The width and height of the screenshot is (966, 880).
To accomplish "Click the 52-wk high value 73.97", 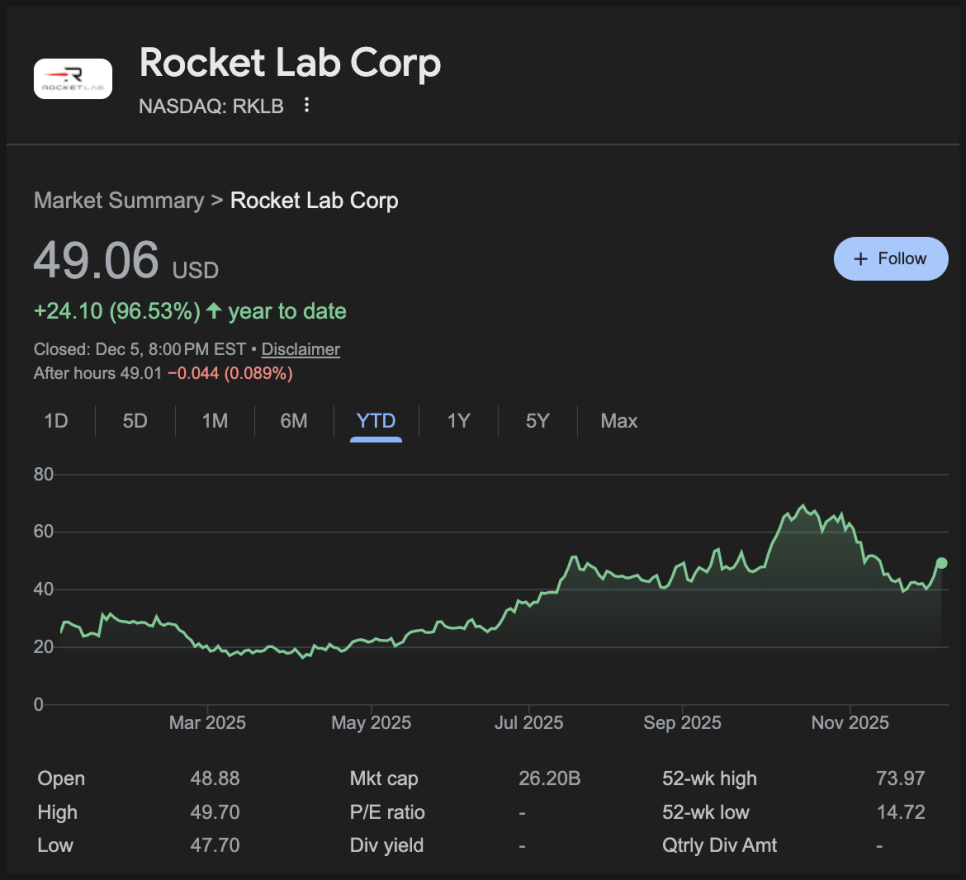I will [x=900, y=778].
